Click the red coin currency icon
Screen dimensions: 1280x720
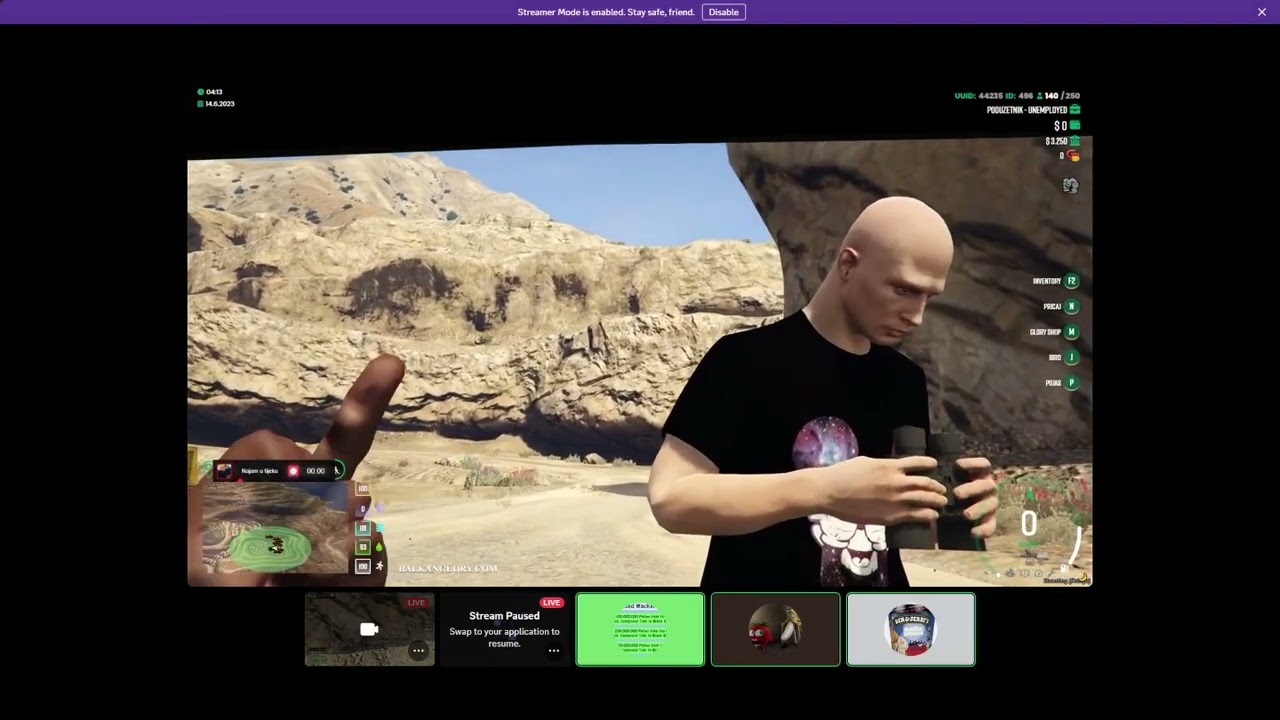[x=1074, y=156]
